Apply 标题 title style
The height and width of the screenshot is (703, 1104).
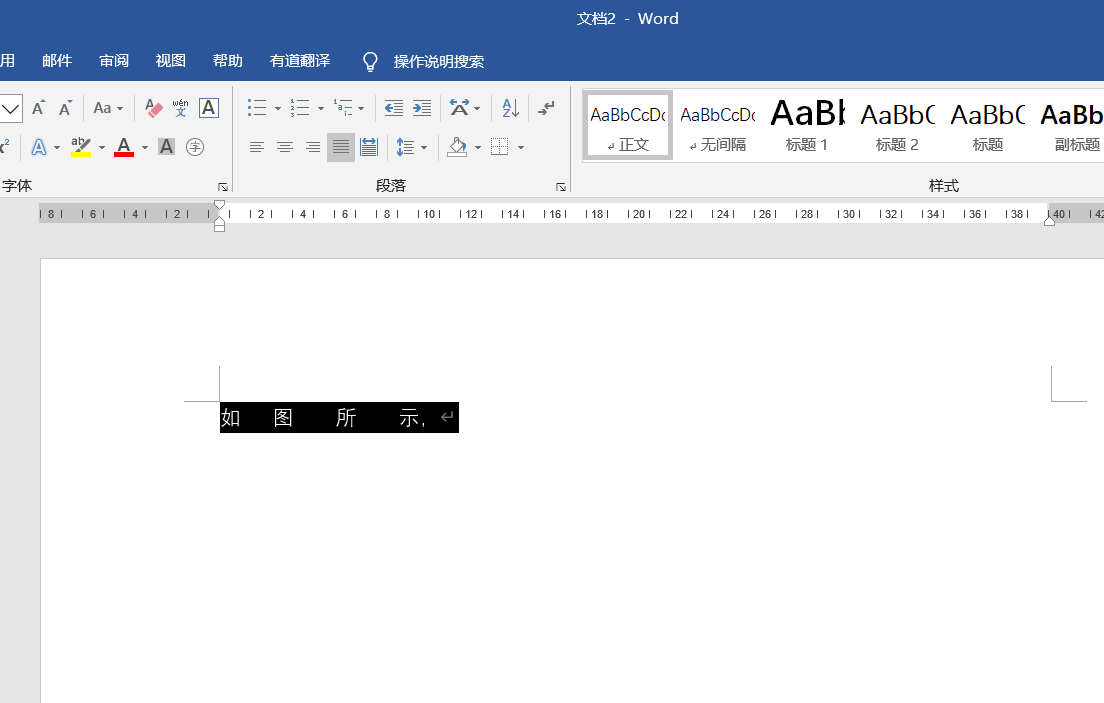(987, 125)
